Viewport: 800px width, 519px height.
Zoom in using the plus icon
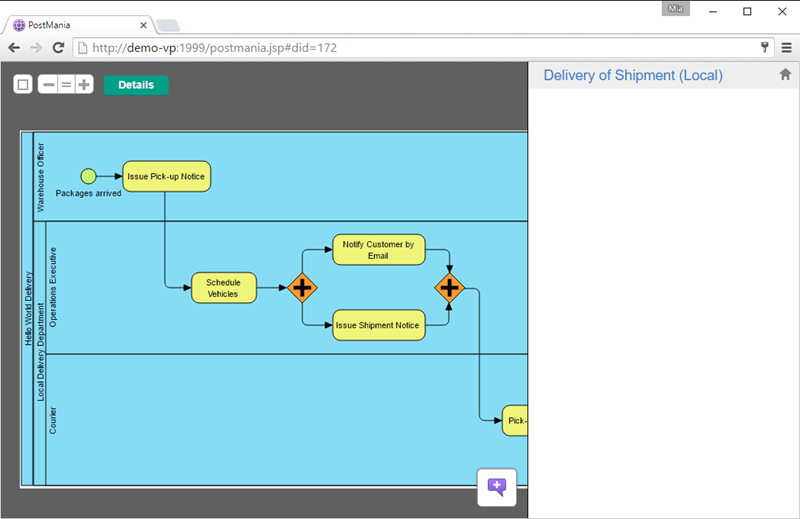[84, 85]
